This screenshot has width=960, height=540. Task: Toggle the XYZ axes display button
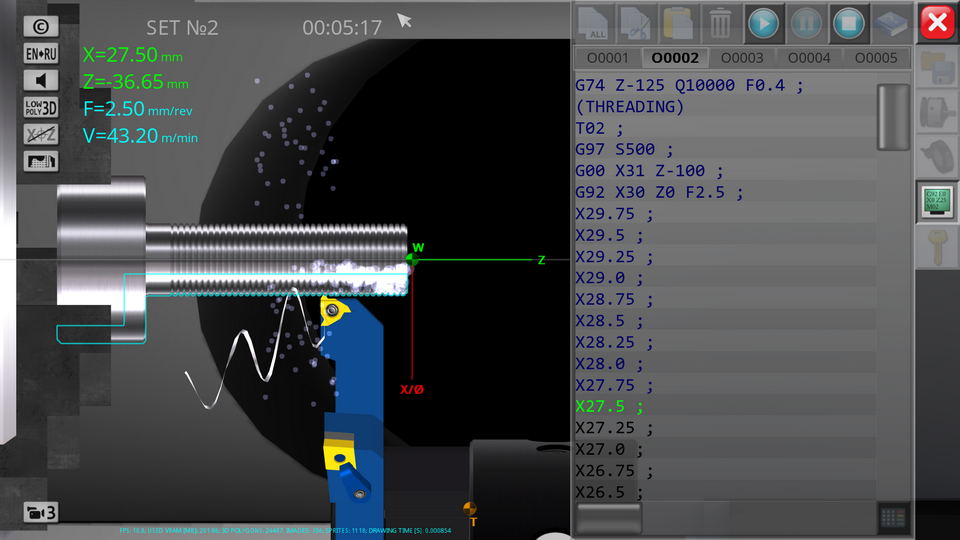[41, 135]
